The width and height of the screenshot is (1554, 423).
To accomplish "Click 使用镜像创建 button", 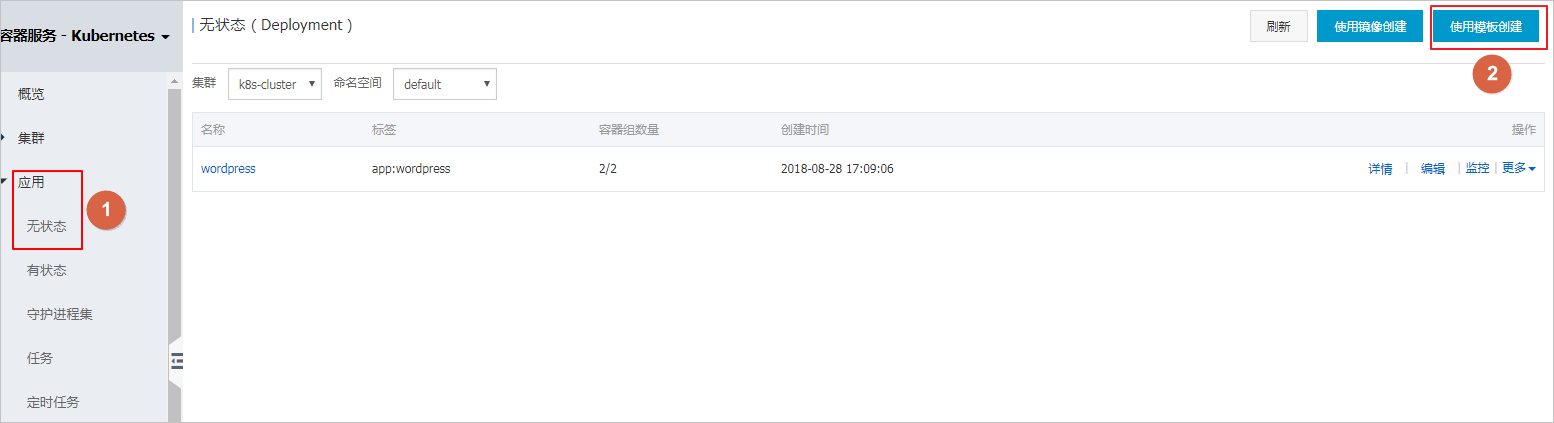I will coord(1370,26).
